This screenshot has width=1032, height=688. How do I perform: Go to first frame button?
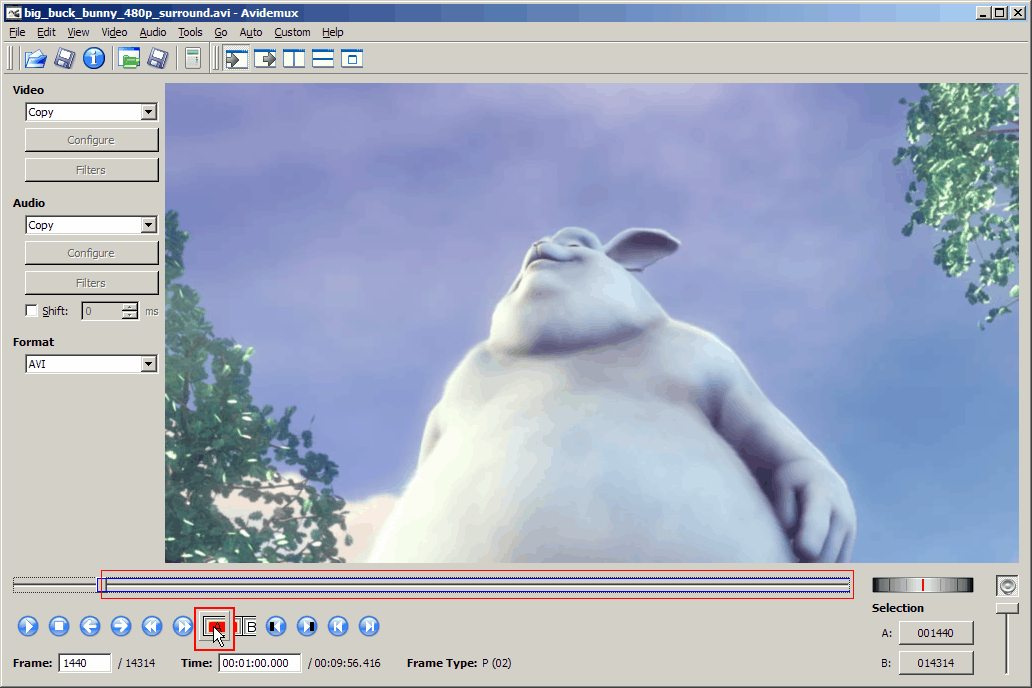click(x=338, y=626)
